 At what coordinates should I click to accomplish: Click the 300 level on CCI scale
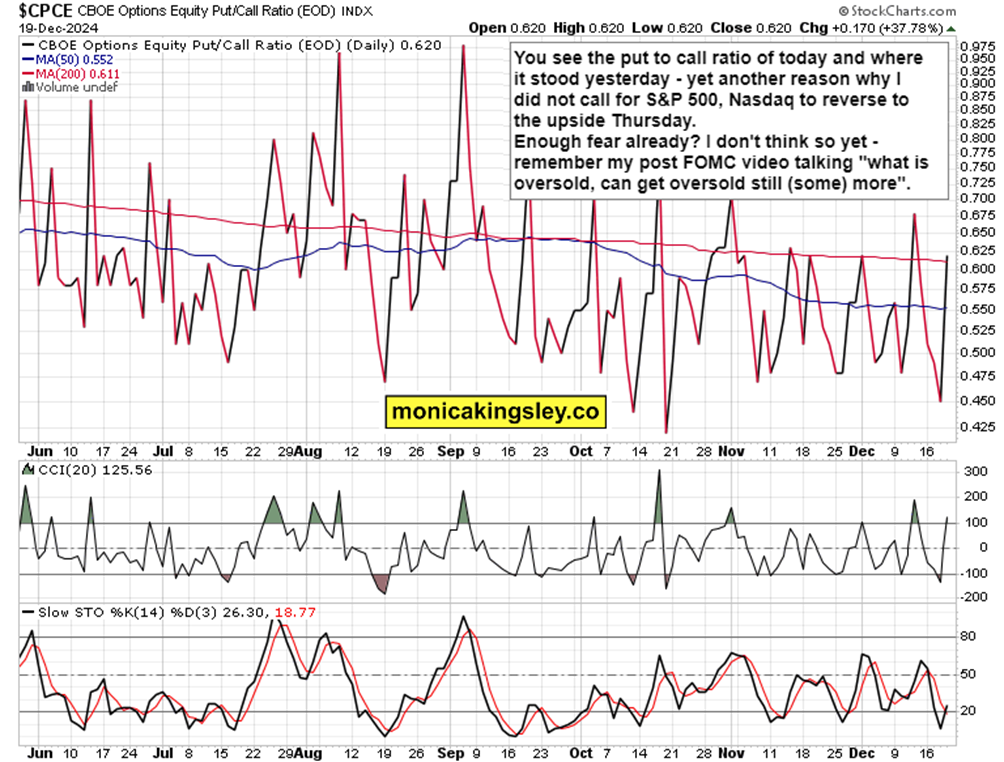click(975, 472)
